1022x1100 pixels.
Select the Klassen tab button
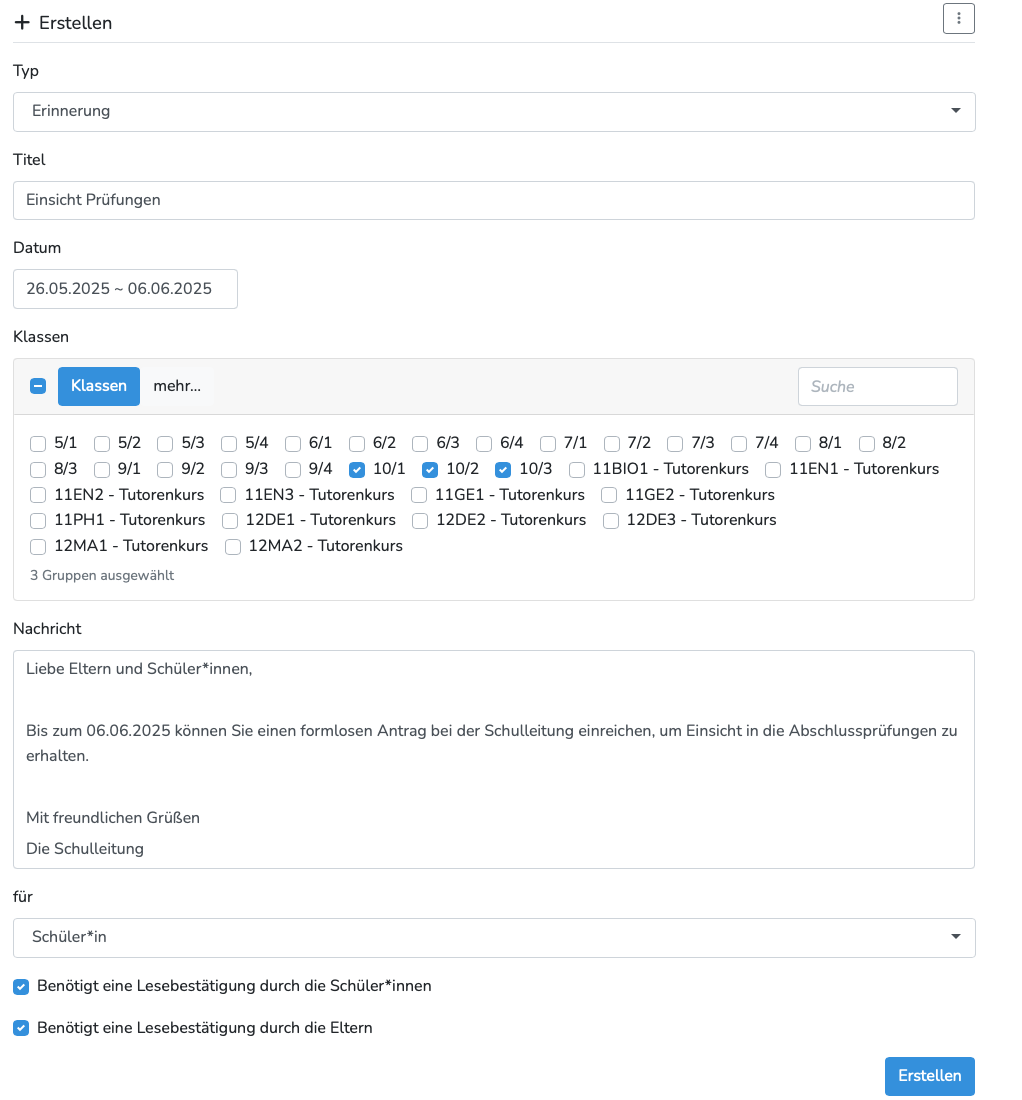(99, 386)
